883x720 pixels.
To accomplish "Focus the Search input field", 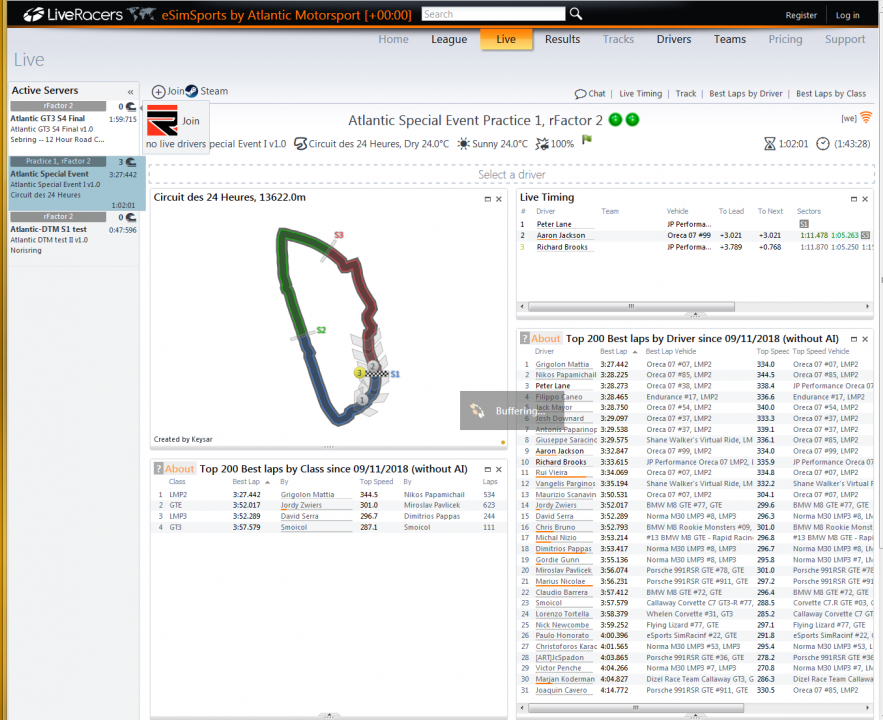I will point(493,14).
